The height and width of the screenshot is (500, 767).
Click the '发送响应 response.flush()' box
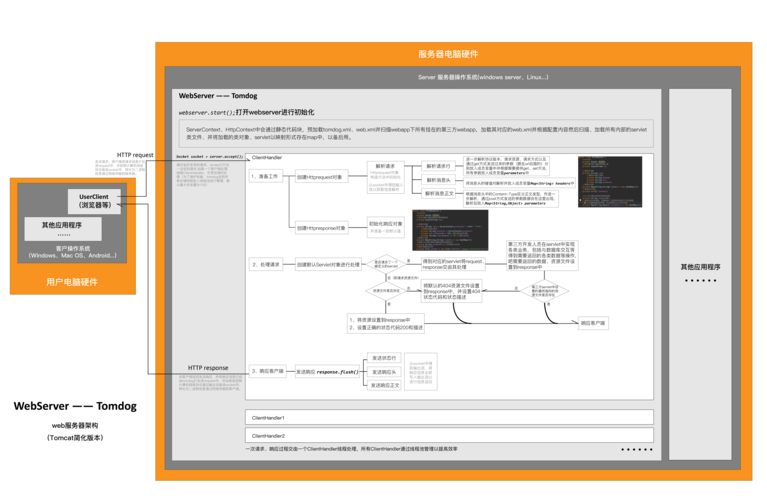coord(327,372)
